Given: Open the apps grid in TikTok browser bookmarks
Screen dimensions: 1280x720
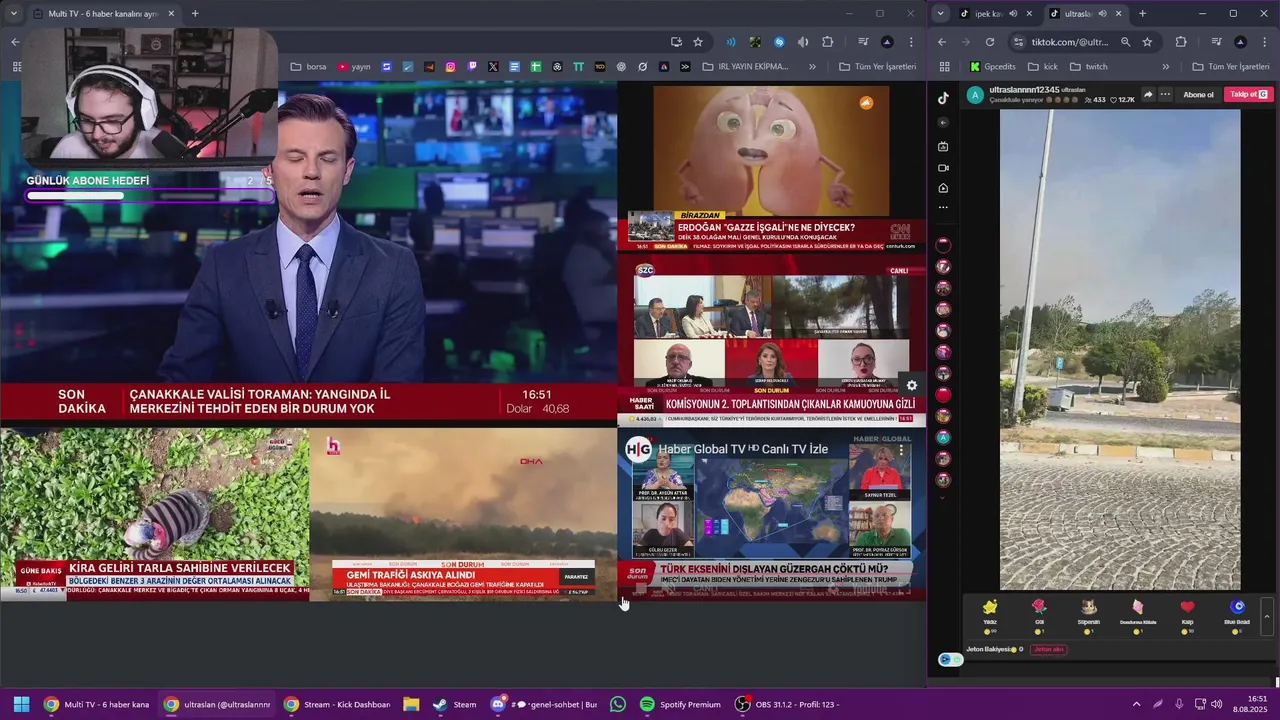Looking at the screenshot, I should (x=944, y=67).
